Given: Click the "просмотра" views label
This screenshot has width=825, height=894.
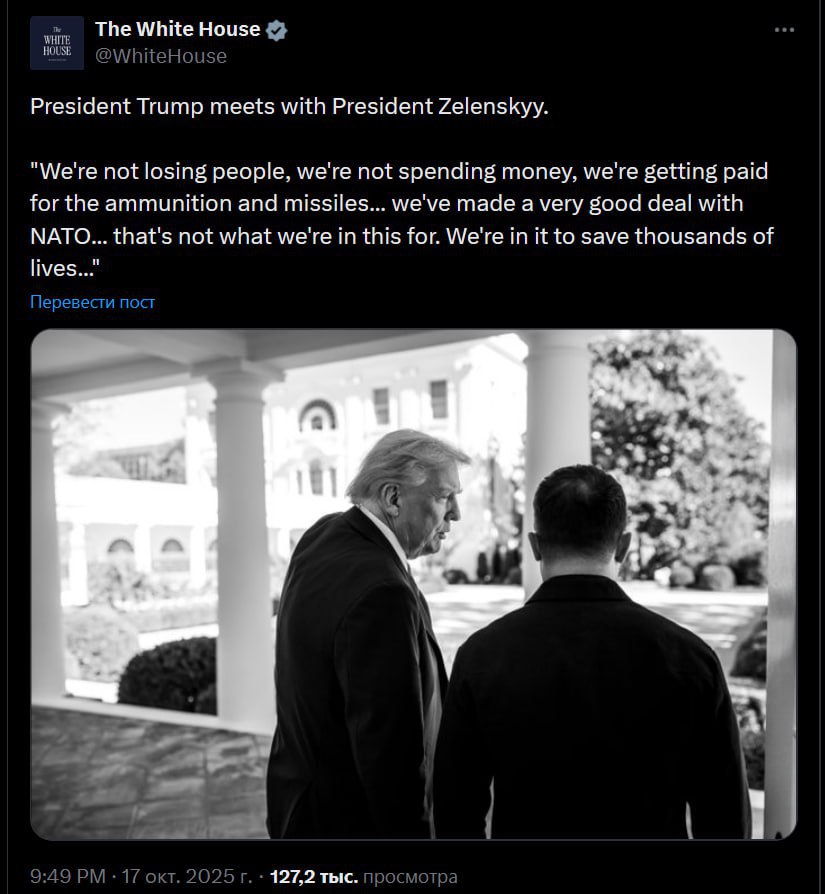Looking at the screenshot, I should point(410,877).
